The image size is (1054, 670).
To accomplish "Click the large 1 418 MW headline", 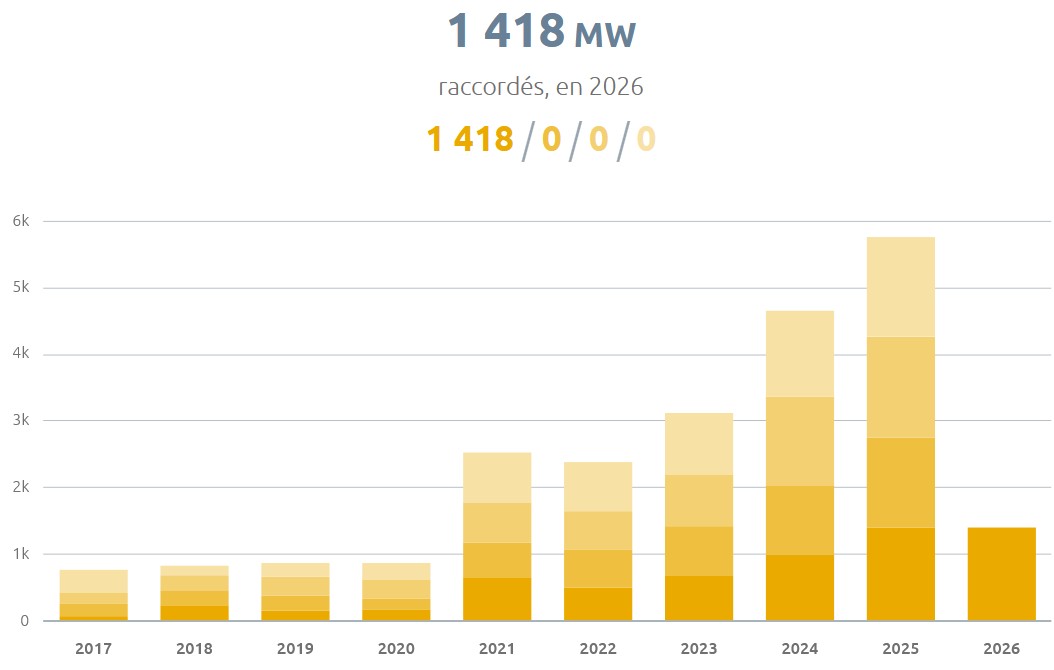I will (x=540, y=32).
